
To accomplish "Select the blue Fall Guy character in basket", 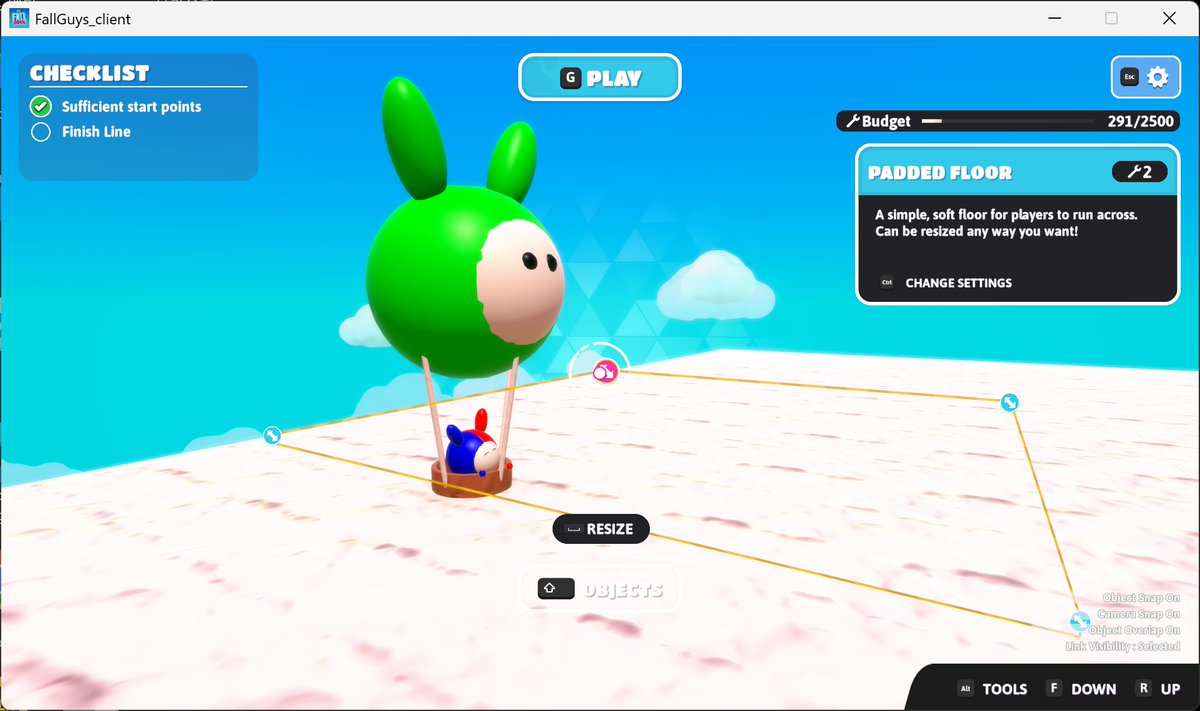I will tap(470, 452).
